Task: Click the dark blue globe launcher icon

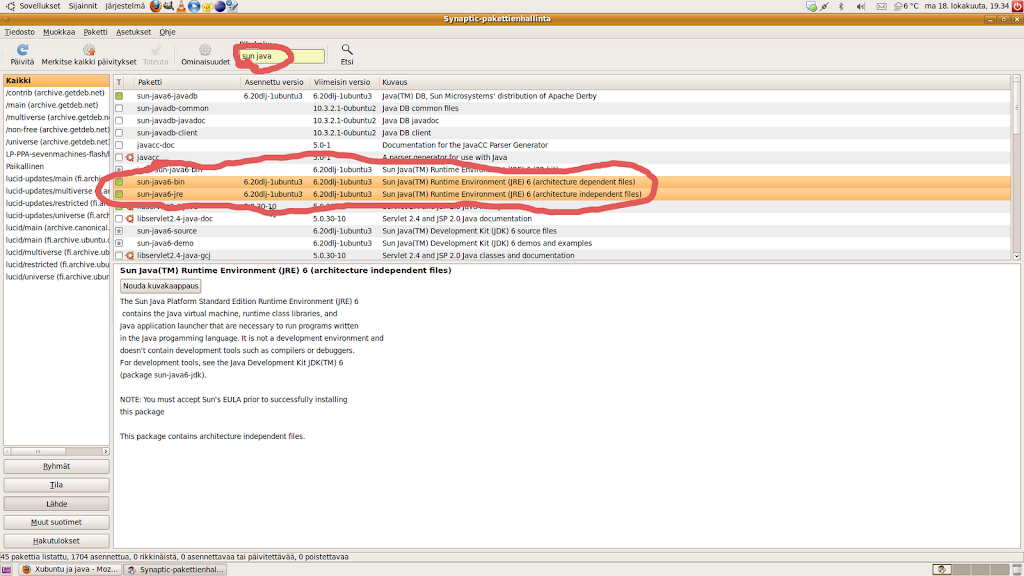Action: coord(220,7)
